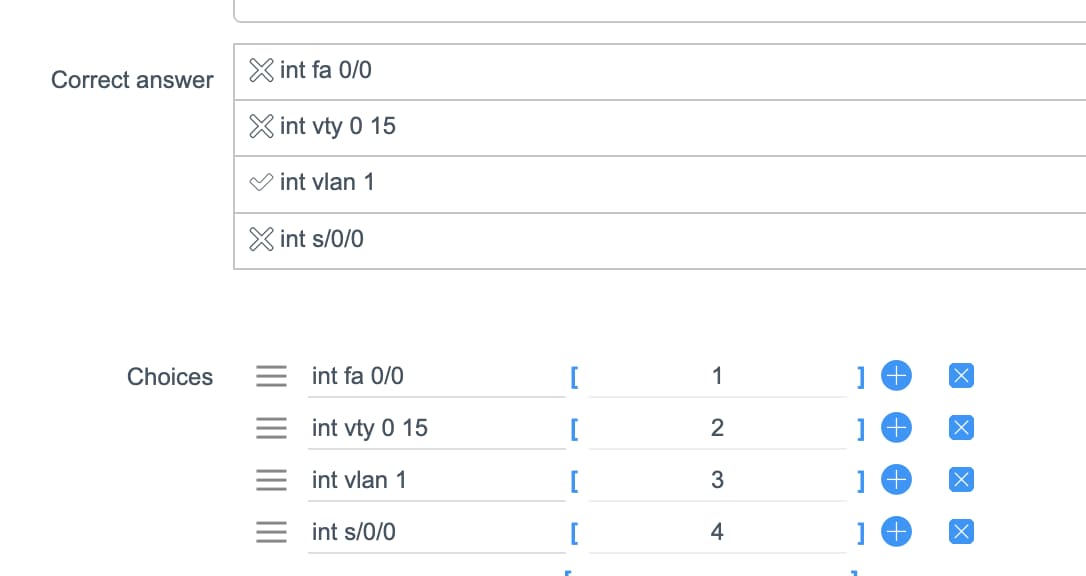The image size is (1086, 576).
Task: Click the value field showing 3
Action: (x=716, y=479)
